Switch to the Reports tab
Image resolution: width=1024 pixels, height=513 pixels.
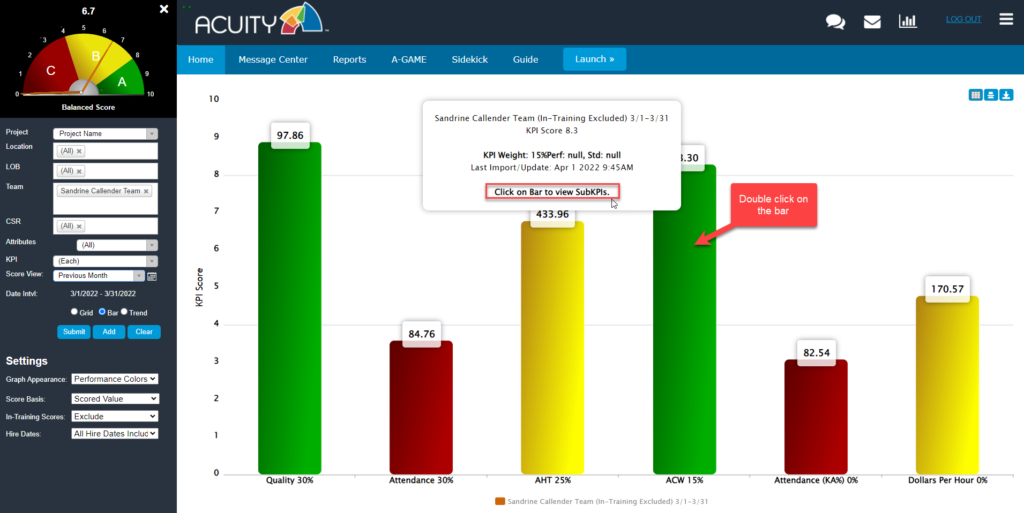click(x=349, y=60)
